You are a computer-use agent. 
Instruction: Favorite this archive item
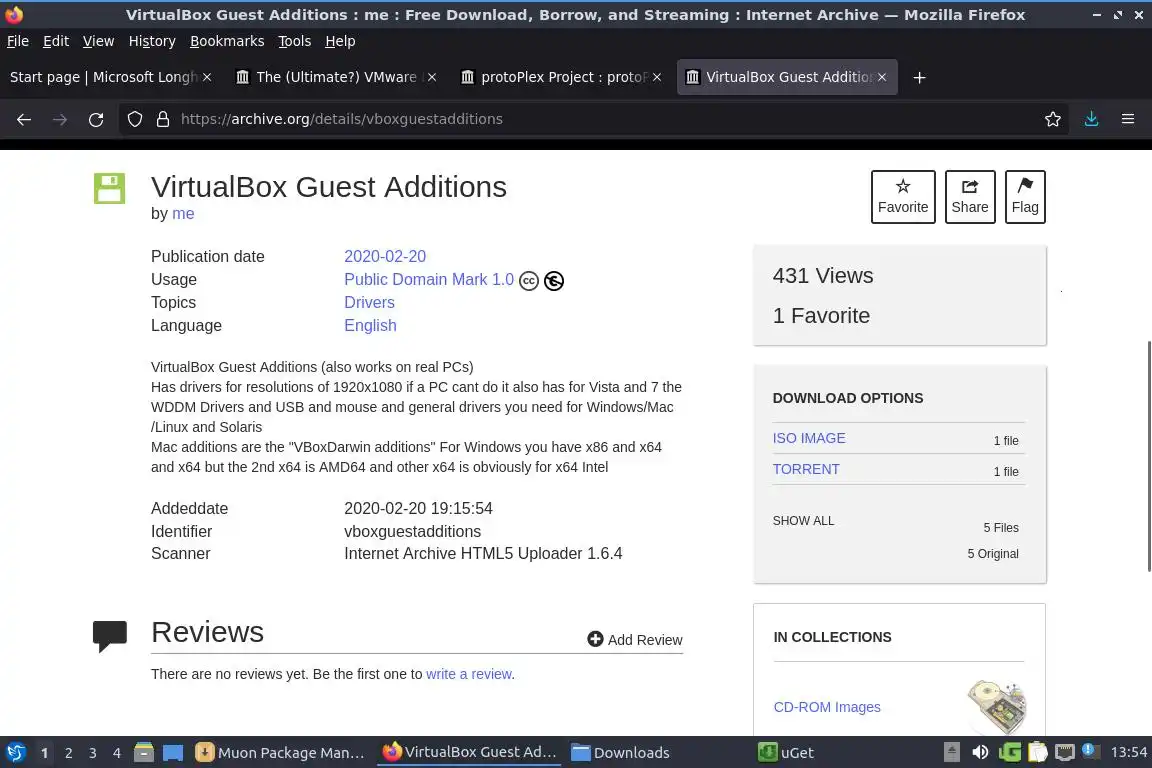903,197
